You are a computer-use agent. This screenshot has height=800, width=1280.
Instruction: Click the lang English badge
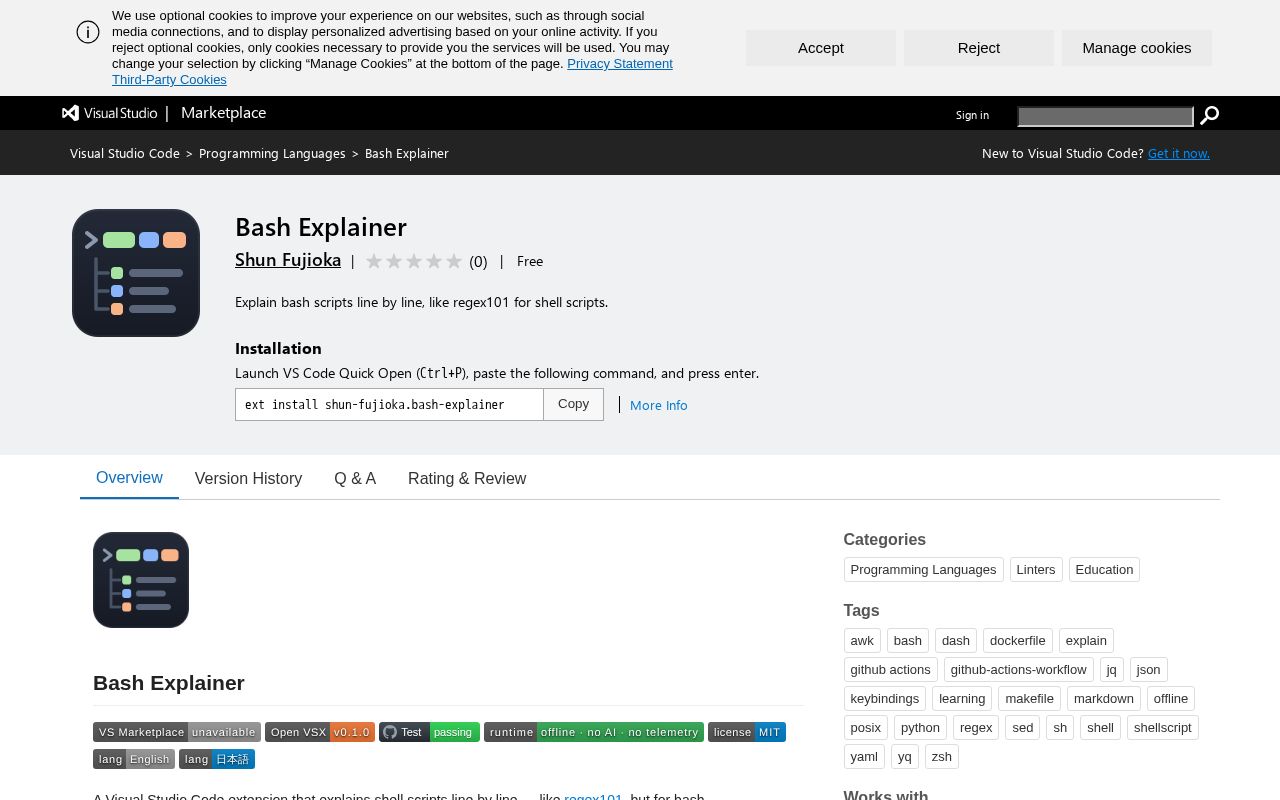[134, 759]
